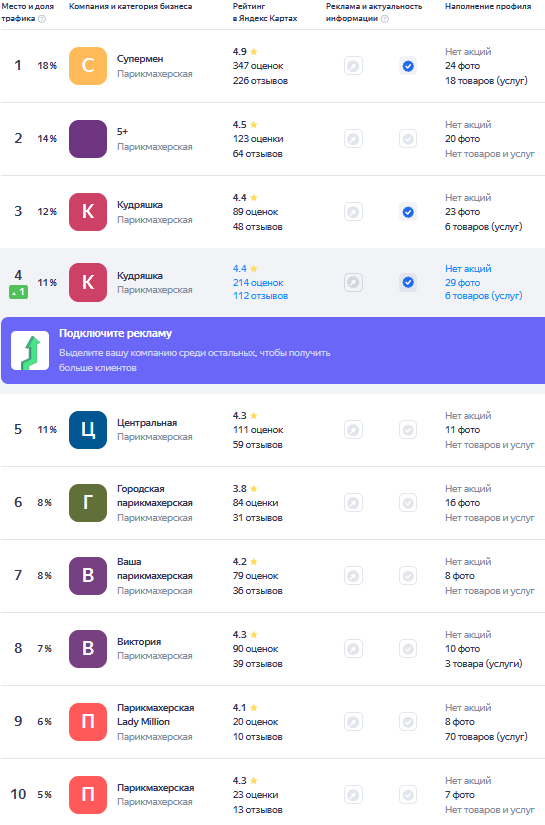This screenshot has width=545, height=825.
Task: Click the green Г logo of Городская парикмахерская
Action: point(88,502)
